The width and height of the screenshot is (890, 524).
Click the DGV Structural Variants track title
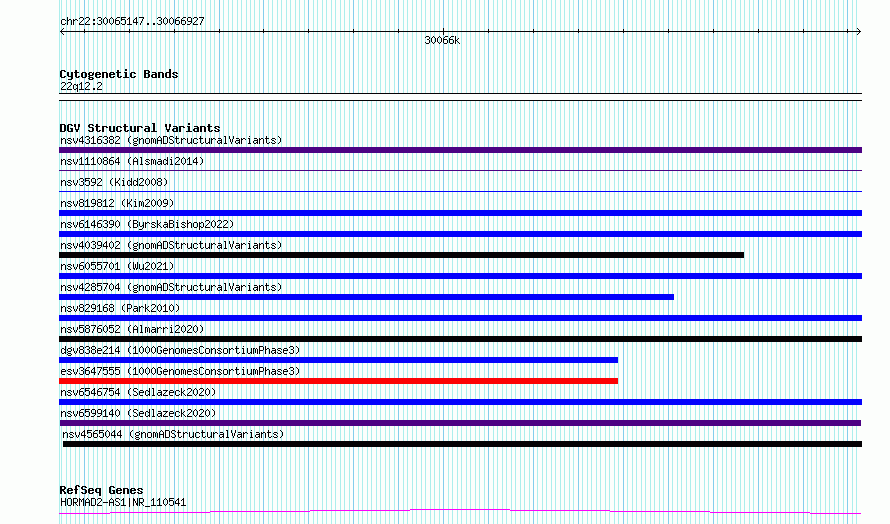pos(140,128)
